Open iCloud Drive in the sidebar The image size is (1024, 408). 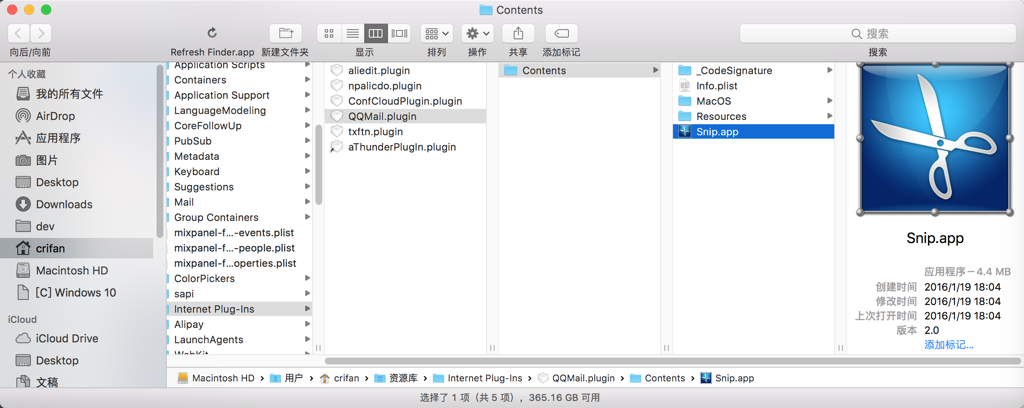coord(78,338)
